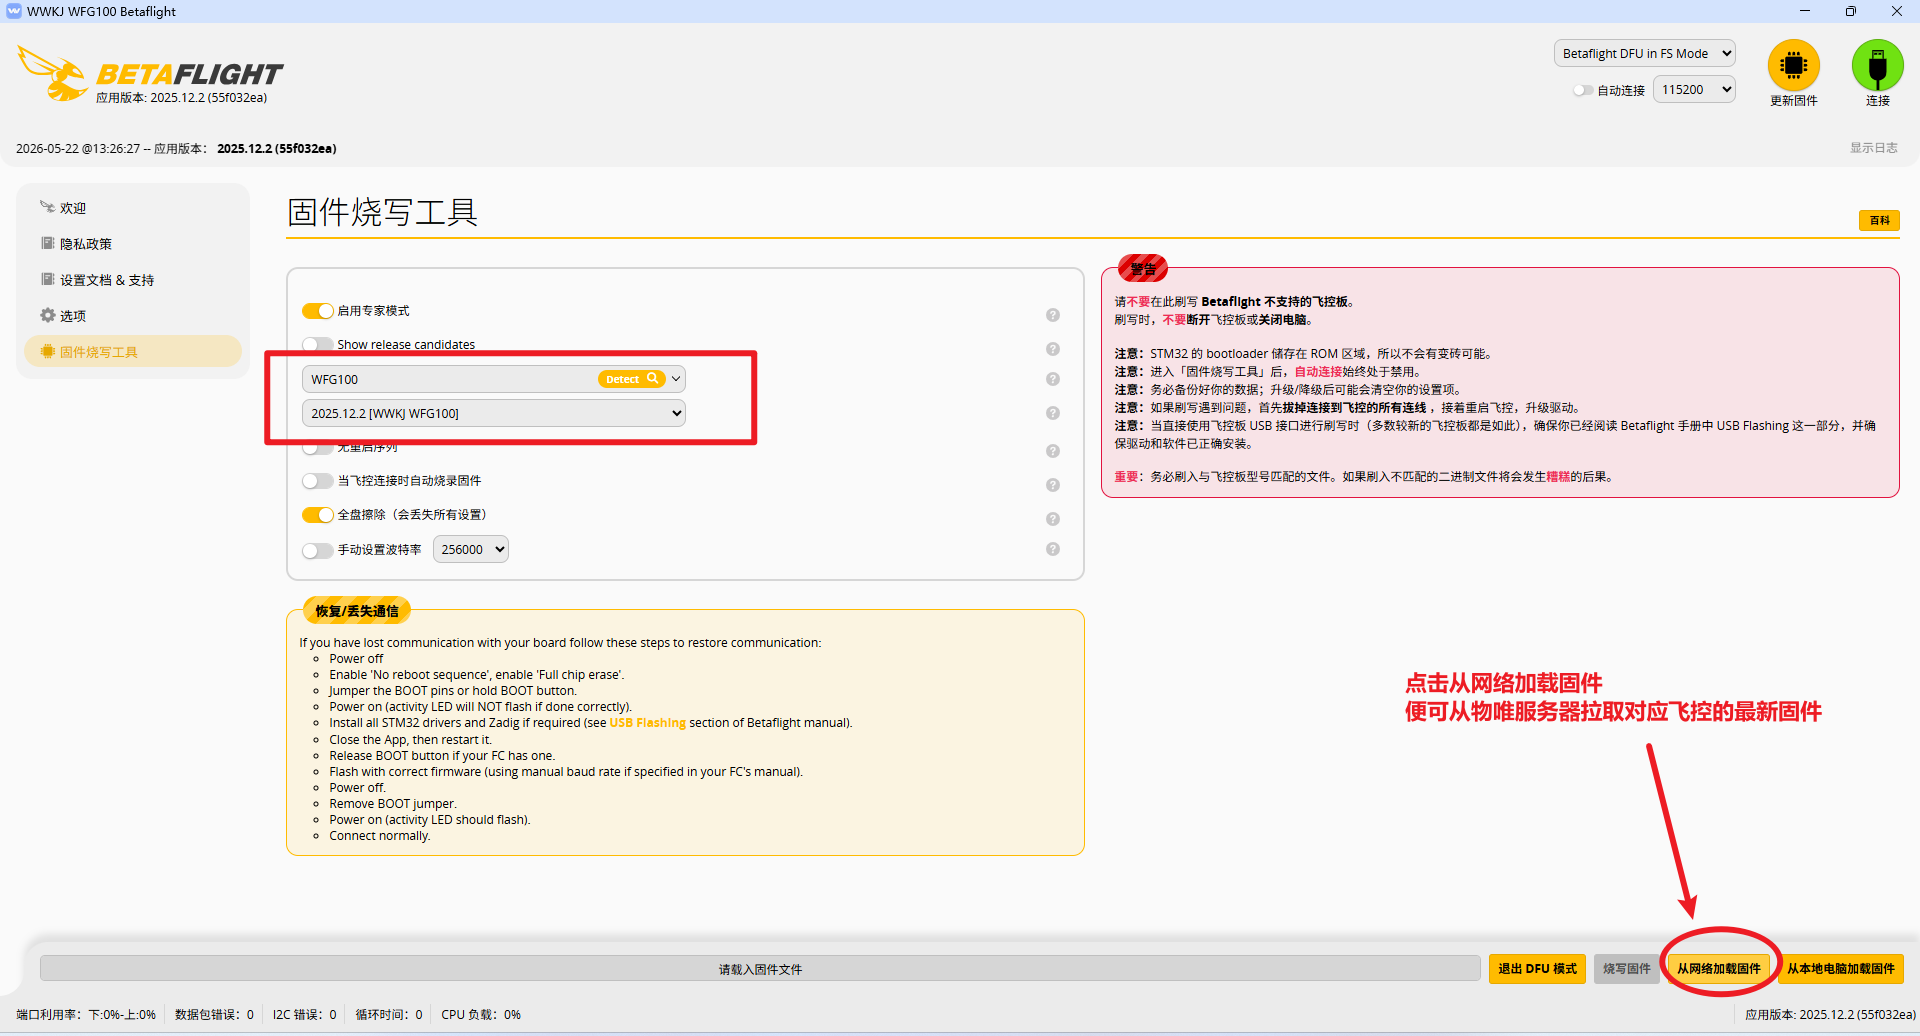Click the 数据包错误: 0 status entry
The image size is (1920, 1036).
click(x=214, y=1015)
